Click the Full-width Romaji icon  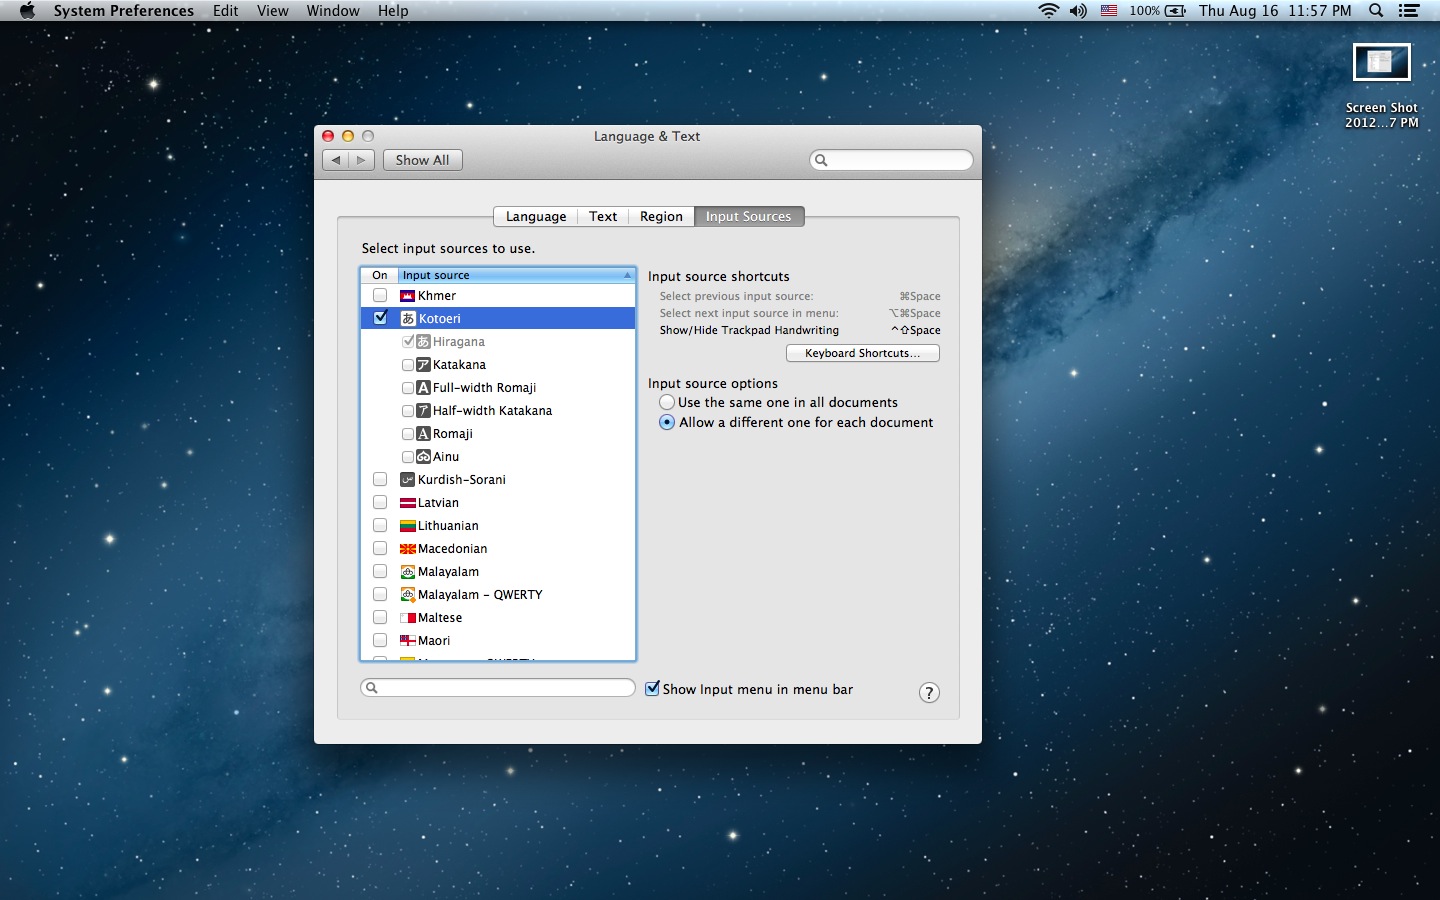point(423,388)
